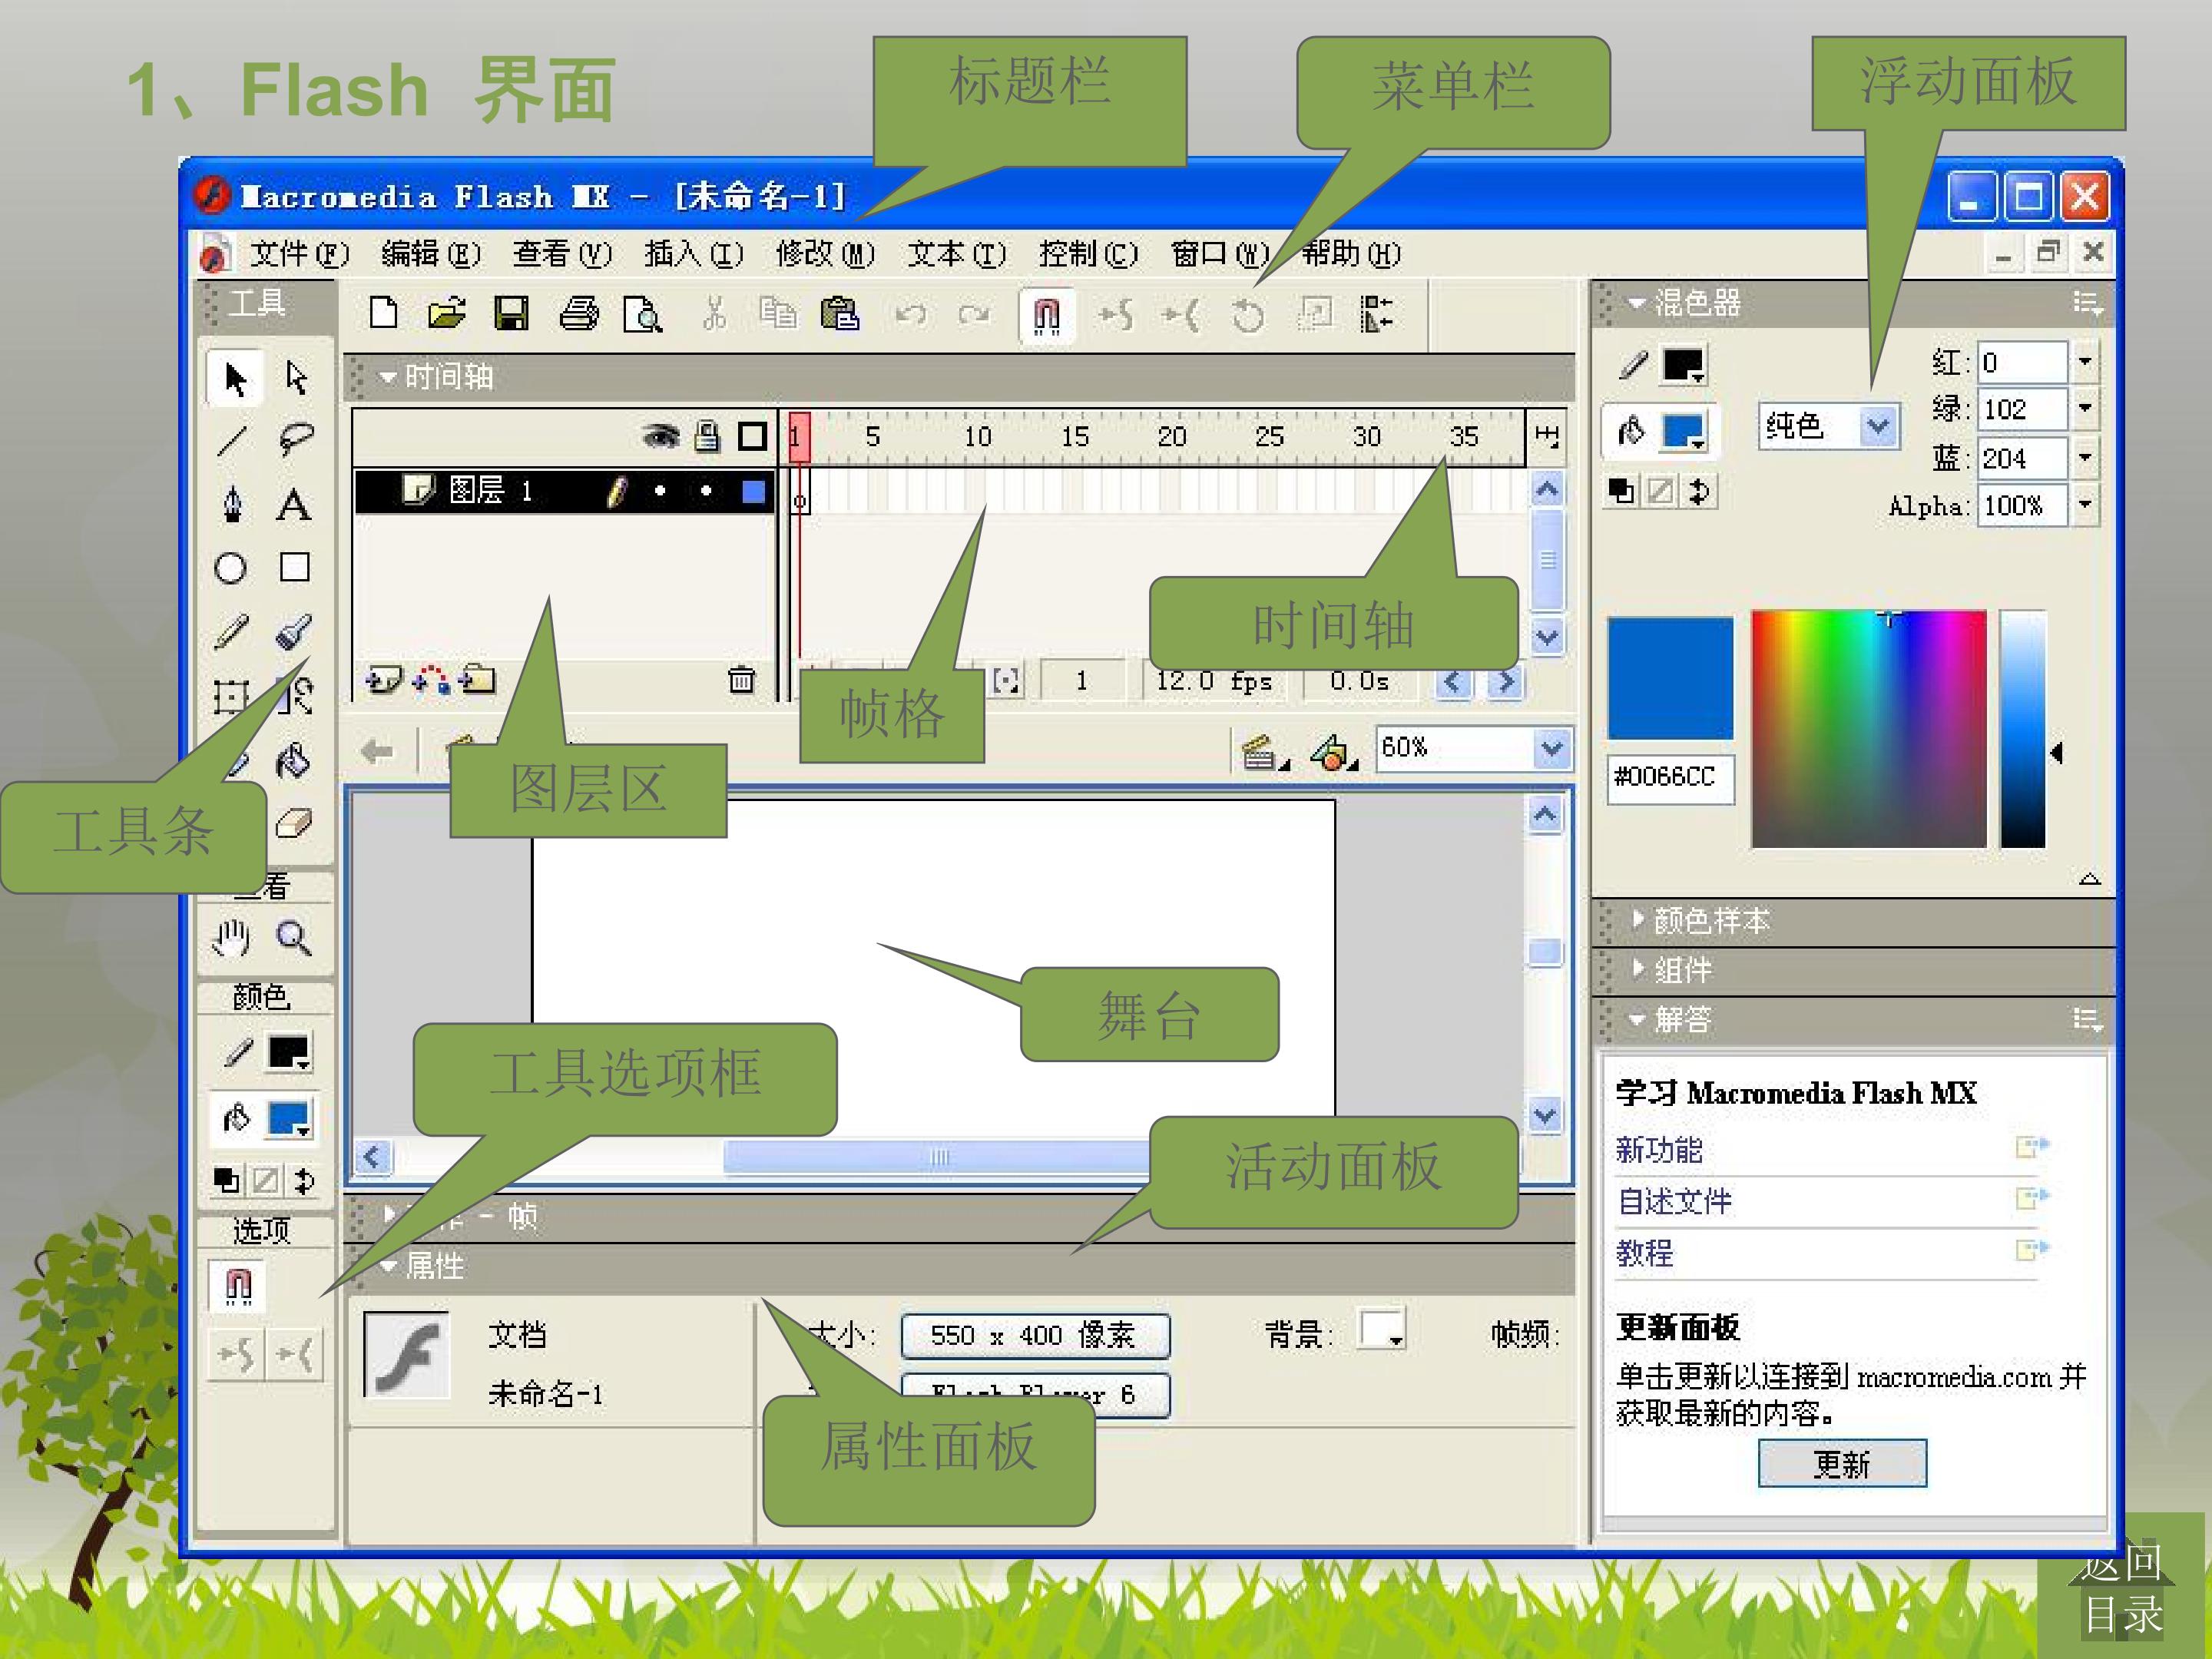Open the 60% zoom dropdown
The height and width of the screenshot is (1659, 2212).
click(x=1552, y=749)
